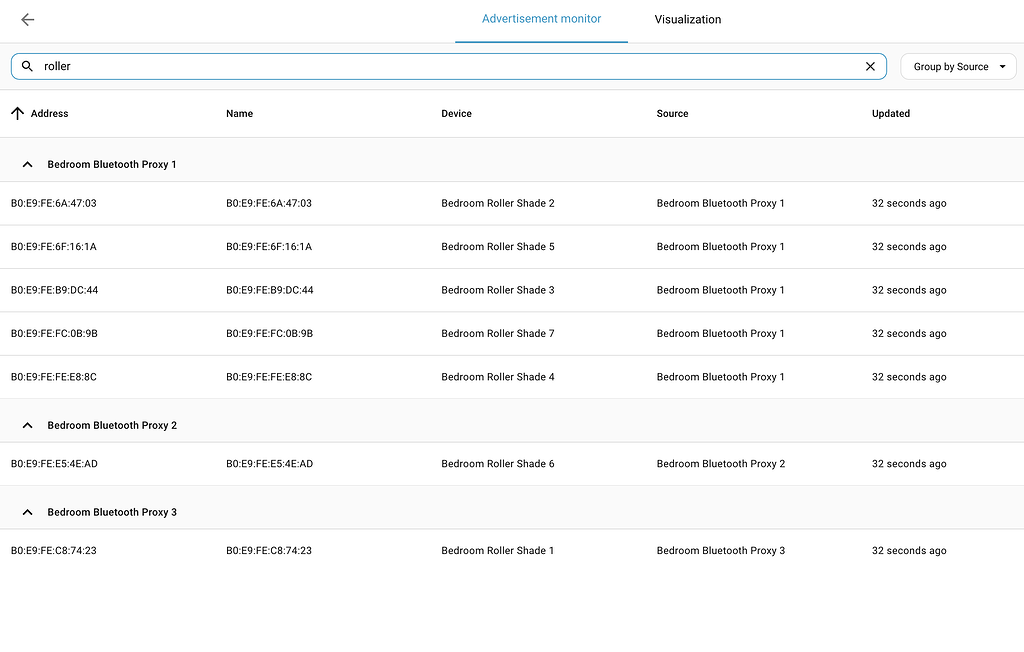This screenshot has width=1024, height=652.
Task: Sort by the Source column header
Action: pos(673,114)
